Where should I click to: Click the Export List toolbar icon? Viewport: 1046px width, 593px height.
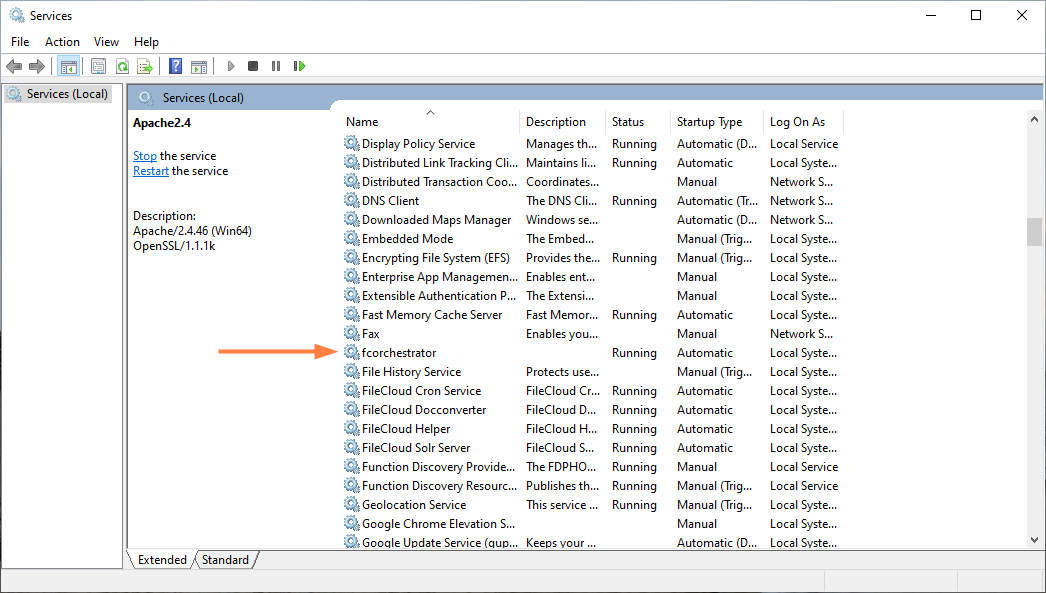coord(144,66)
